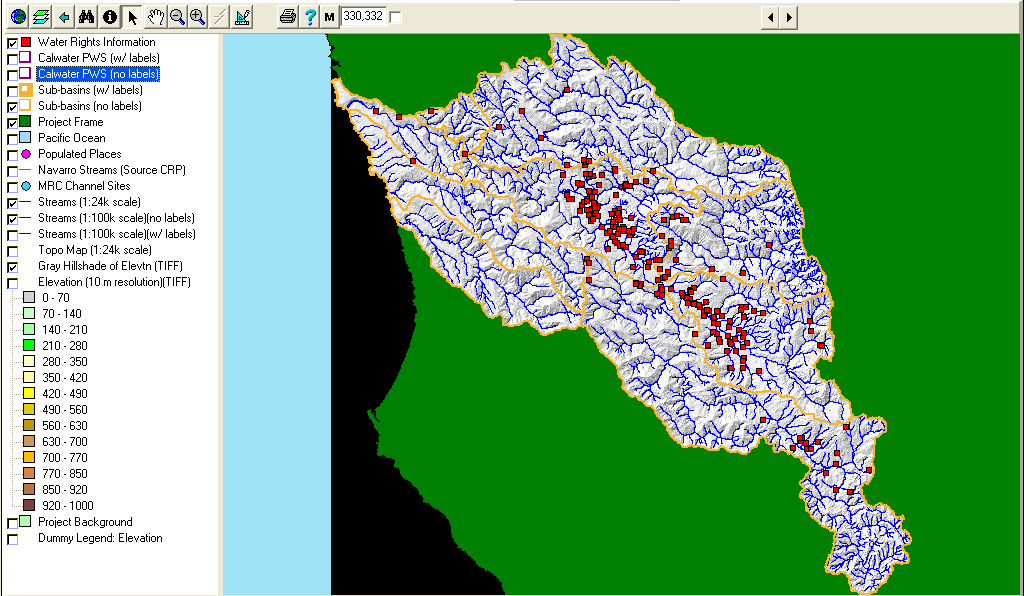Click the purple Calwater PWS (w/ labels) symbol
1024x596 pixels.
tap(25, 57)
